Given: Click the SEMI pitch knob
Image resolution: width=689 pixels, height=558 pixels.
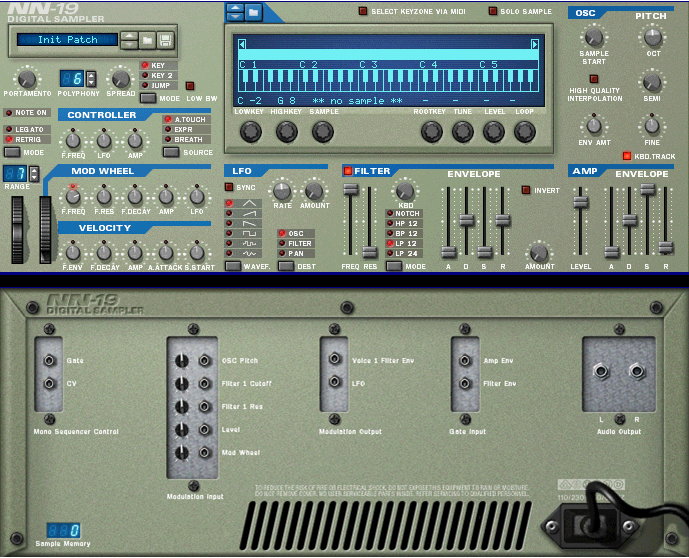Looking at the screenshot, I should tap(652, 82).
